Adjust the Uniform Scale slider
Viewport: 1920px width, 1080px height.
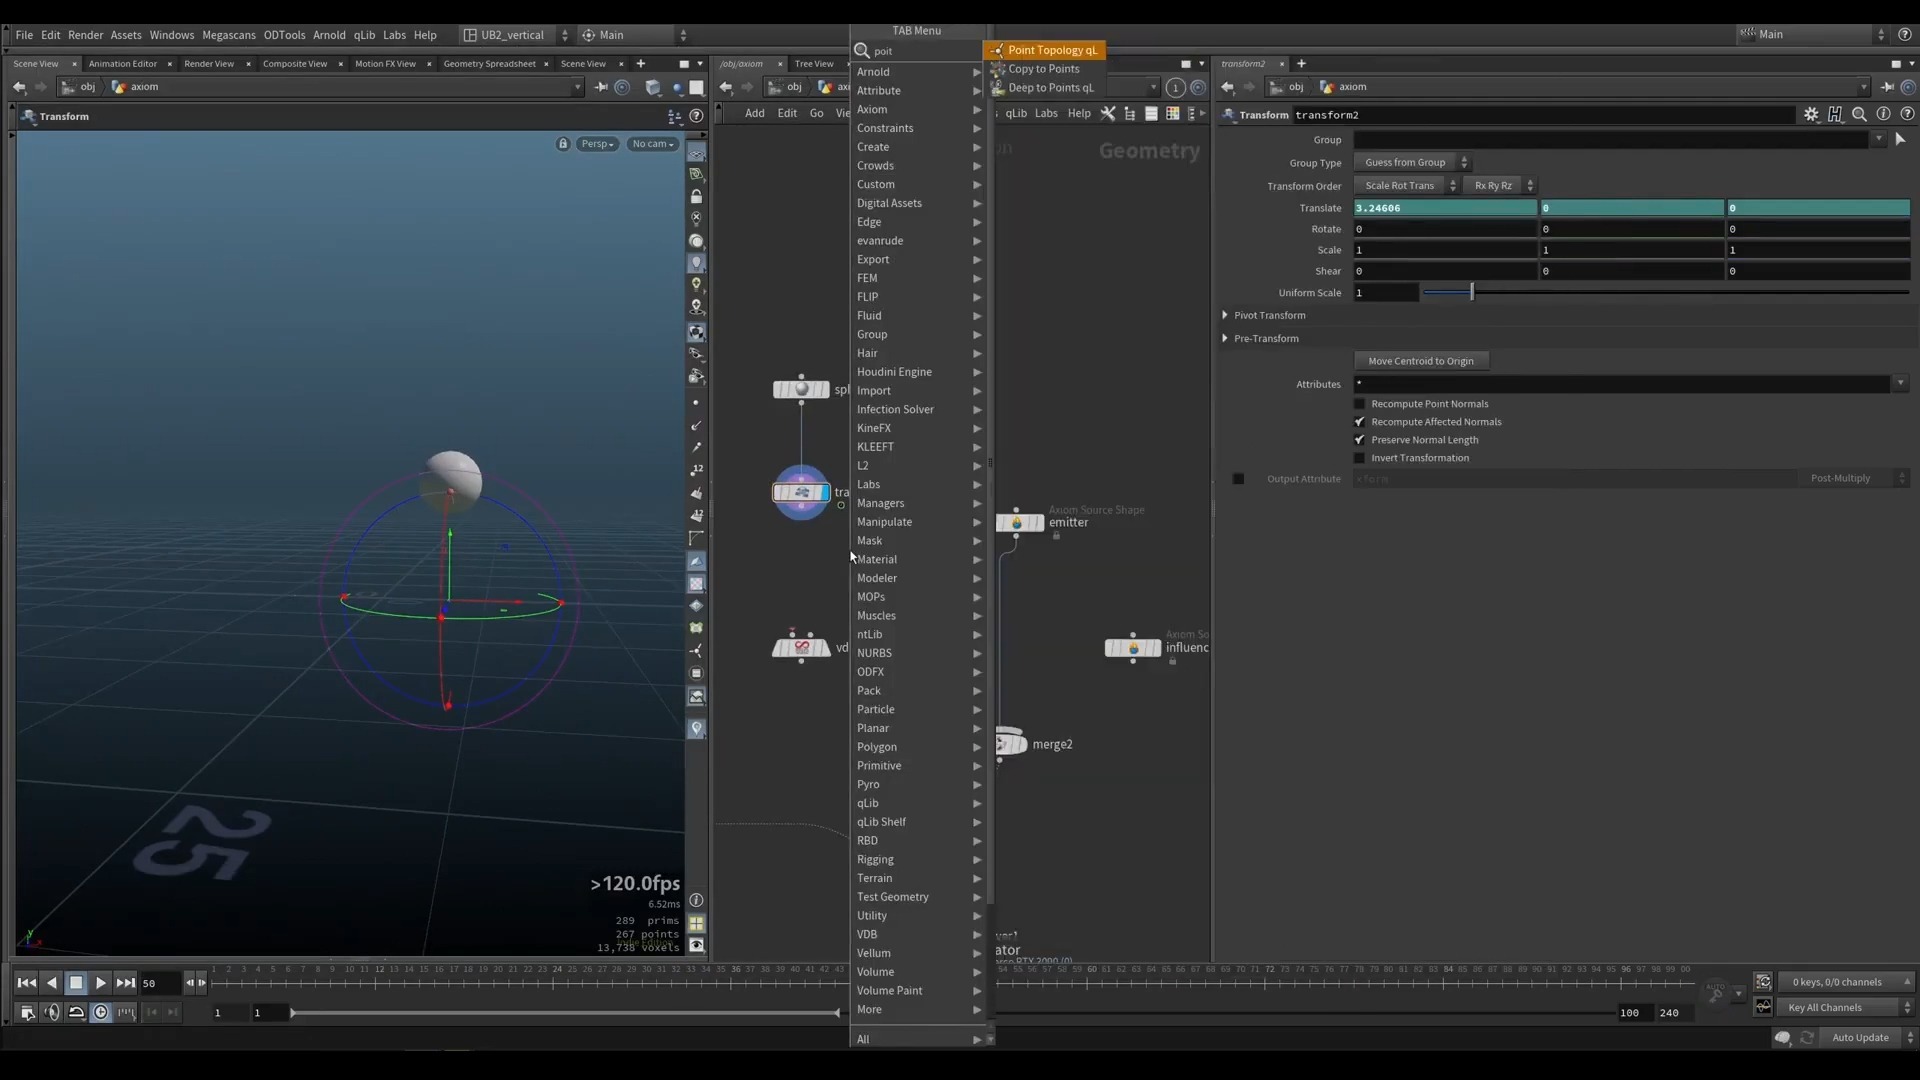pyautogui.click(x=1471, y=292)
